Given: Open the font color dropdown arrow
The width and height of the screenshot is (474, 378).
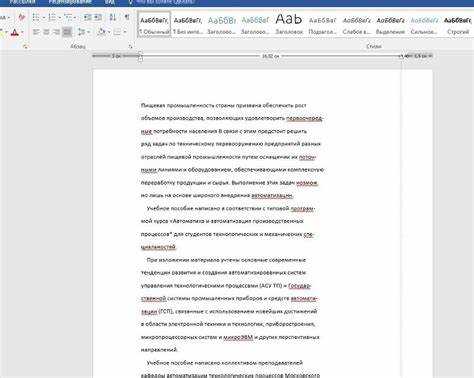Looking at the screenshot, I should click(22, 32).
